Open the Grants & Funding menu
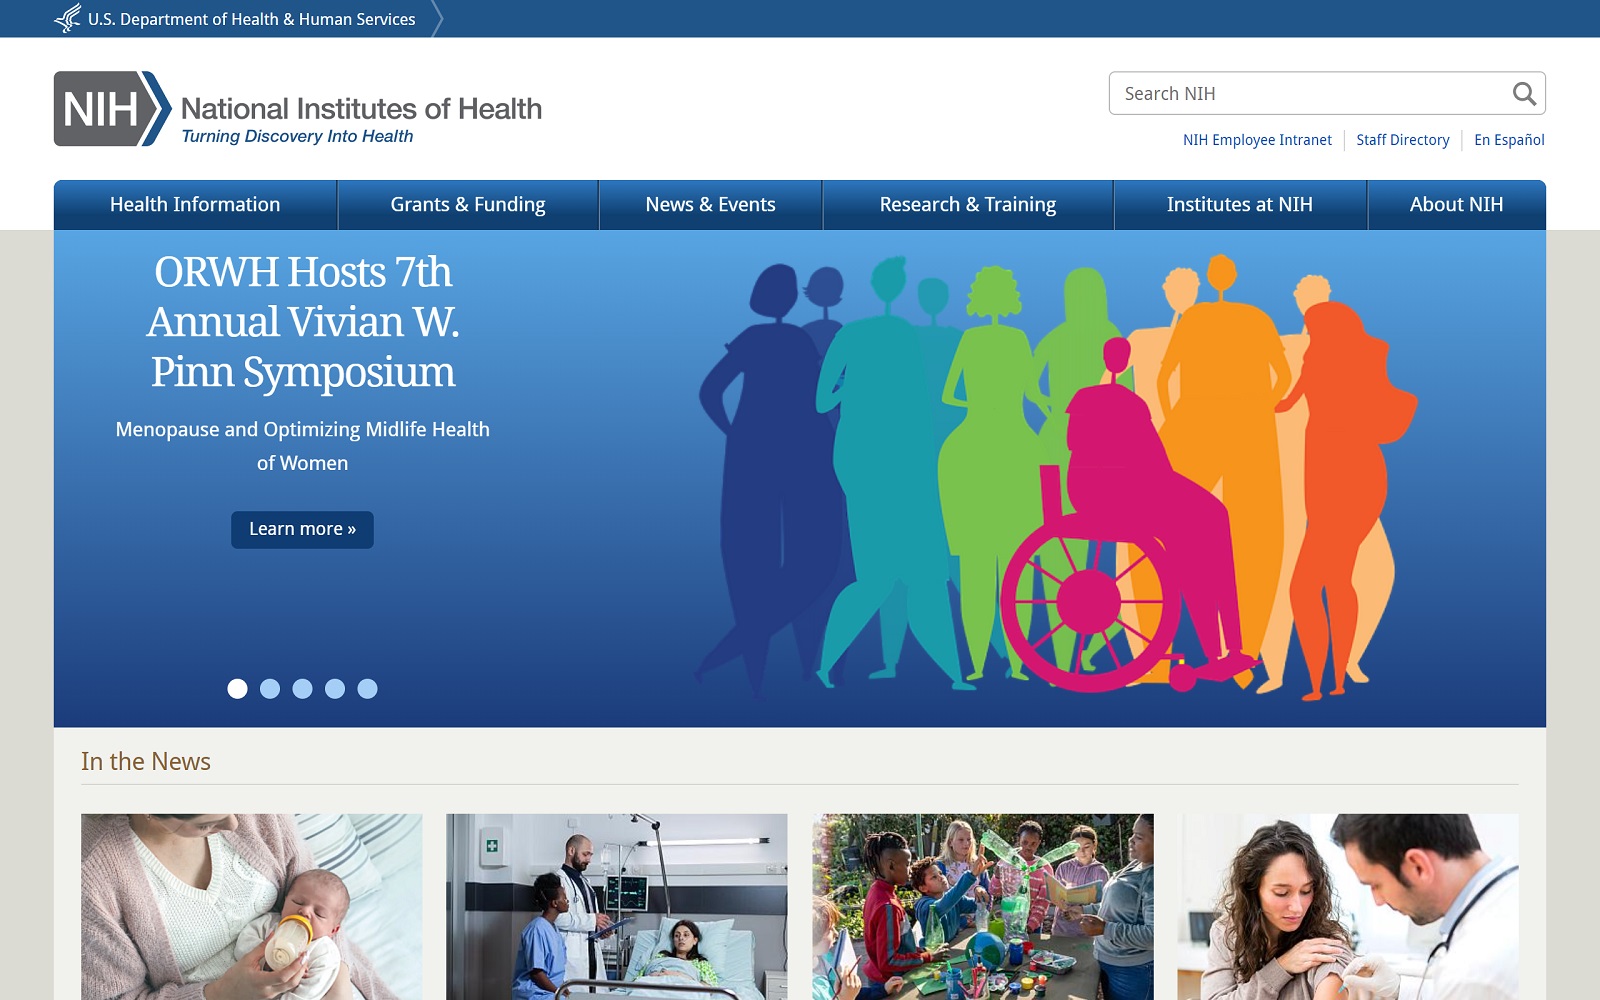The image size is (1600, 1000). [468, 205]
